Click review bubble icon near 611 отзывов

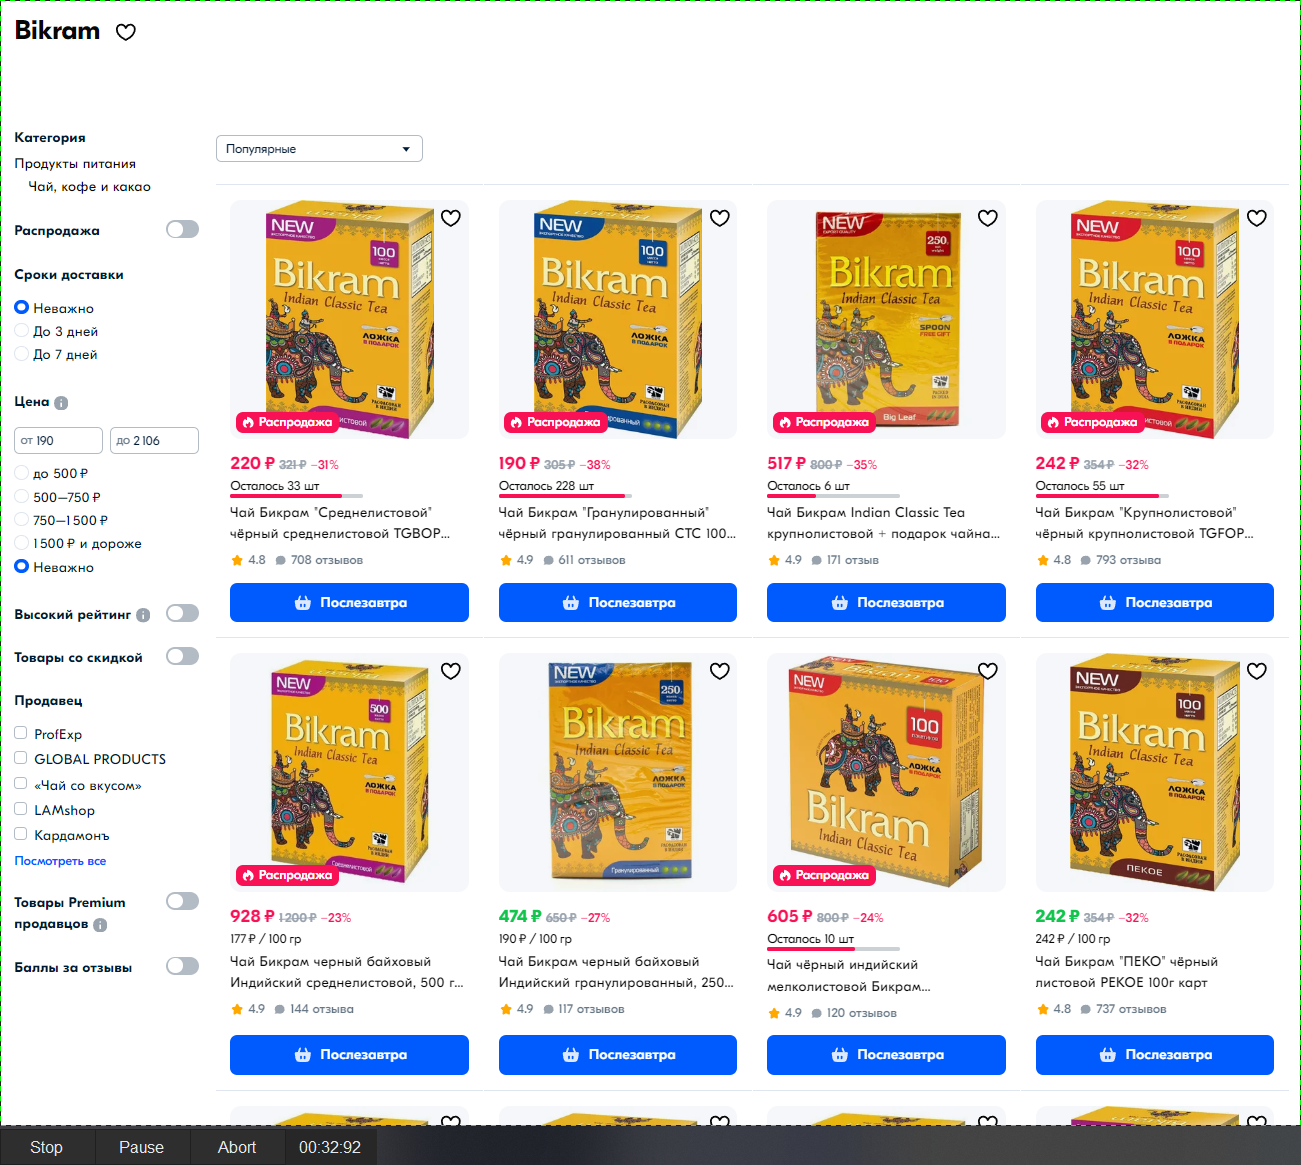click(x=548, y=560)
